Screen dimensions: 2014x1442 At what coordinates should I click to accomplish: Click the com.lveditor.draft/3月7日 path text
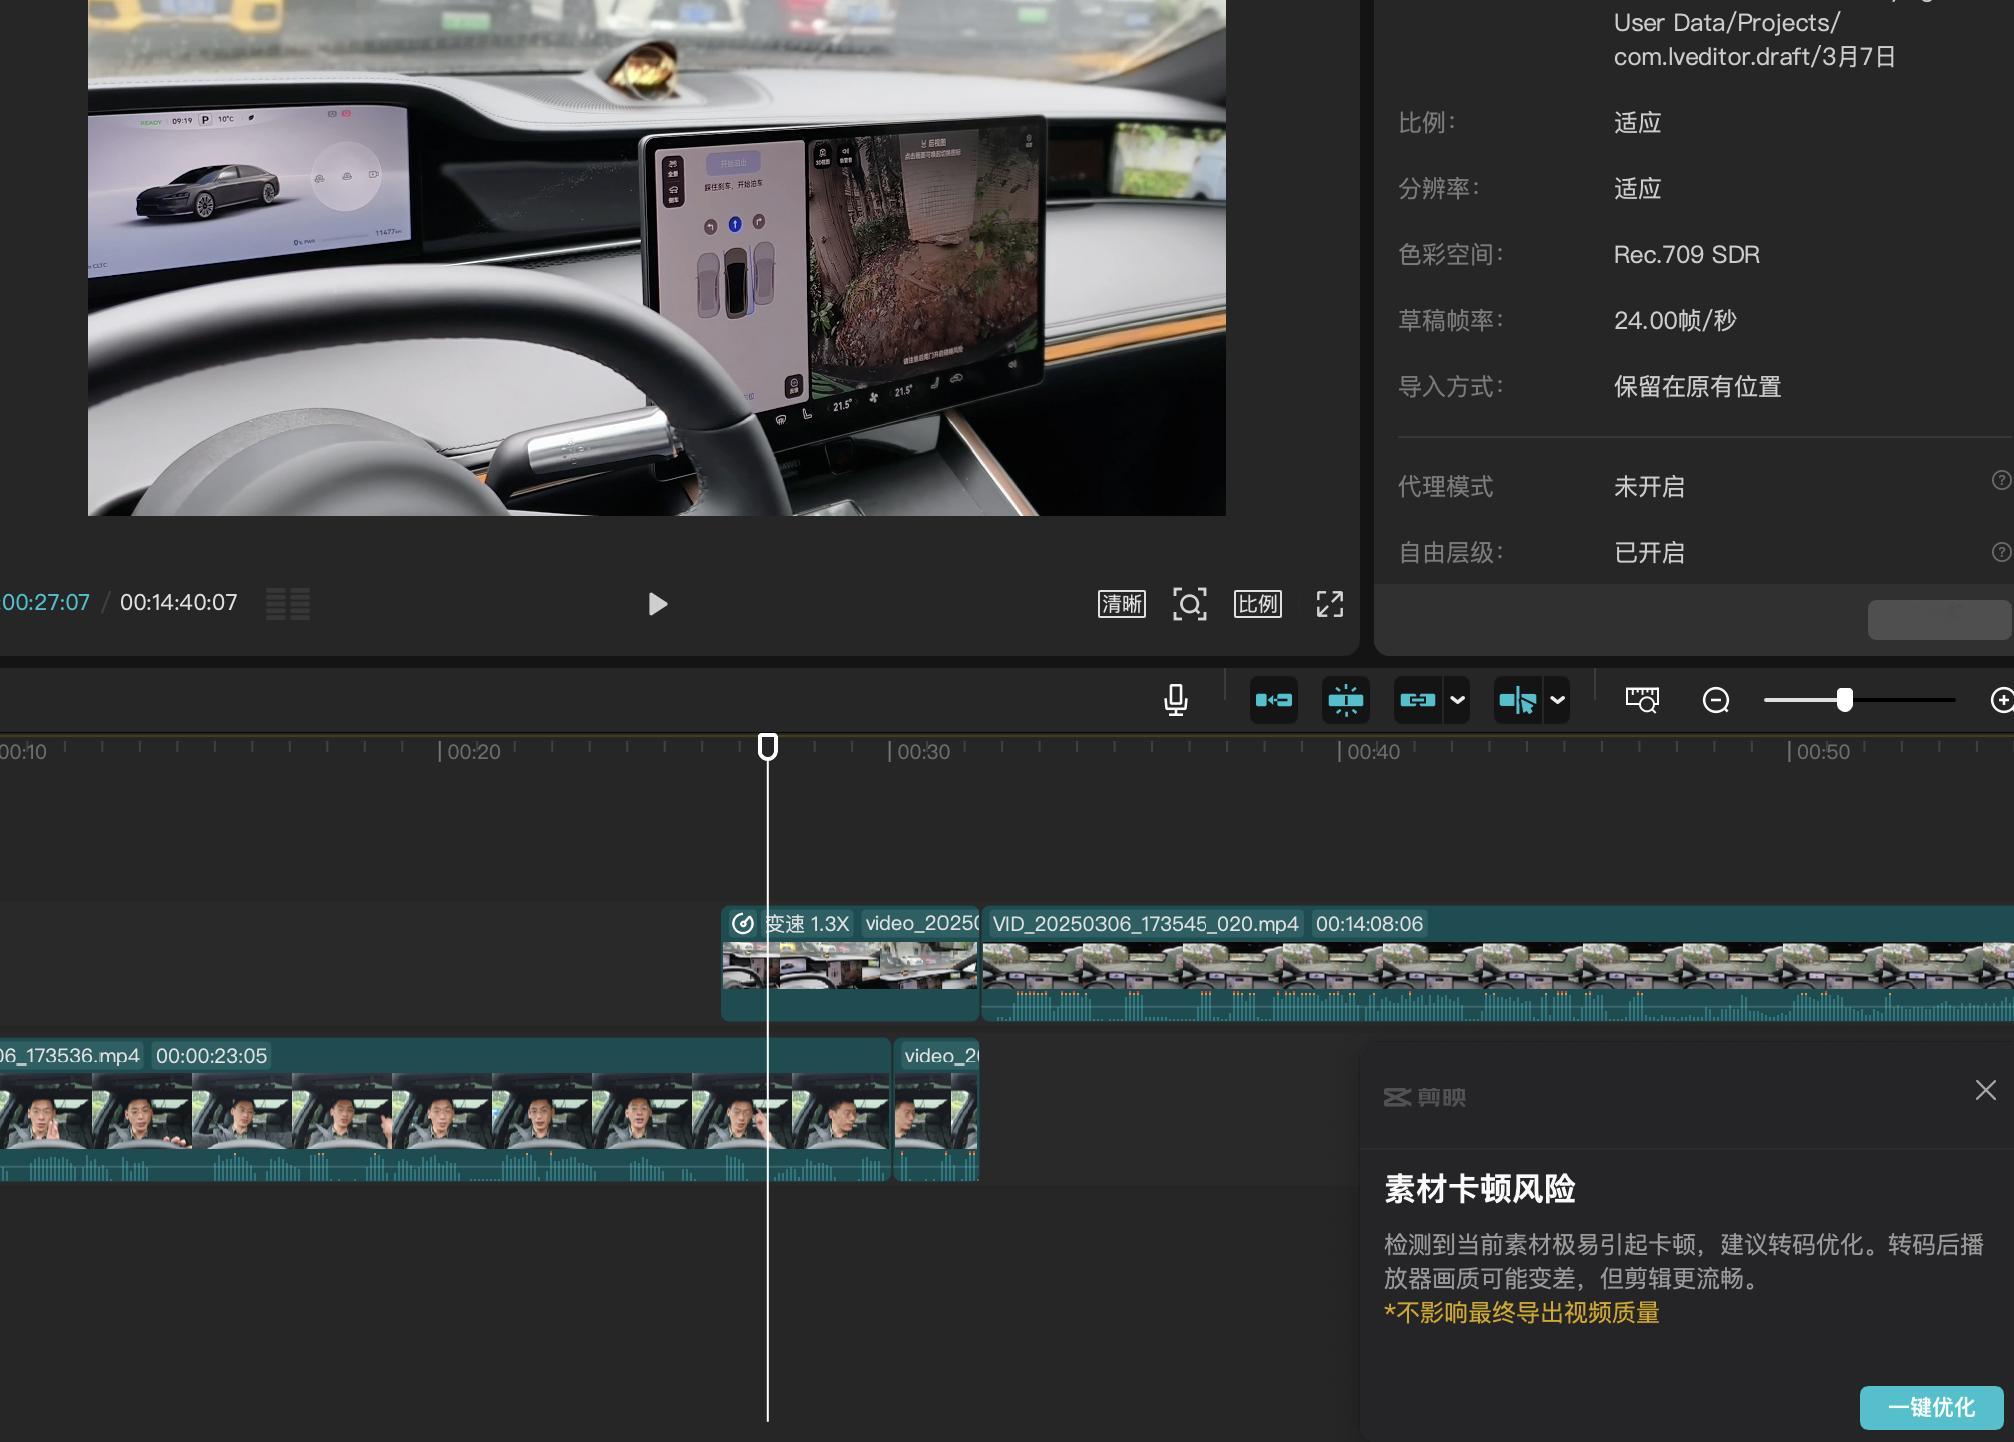point(1755,57)
